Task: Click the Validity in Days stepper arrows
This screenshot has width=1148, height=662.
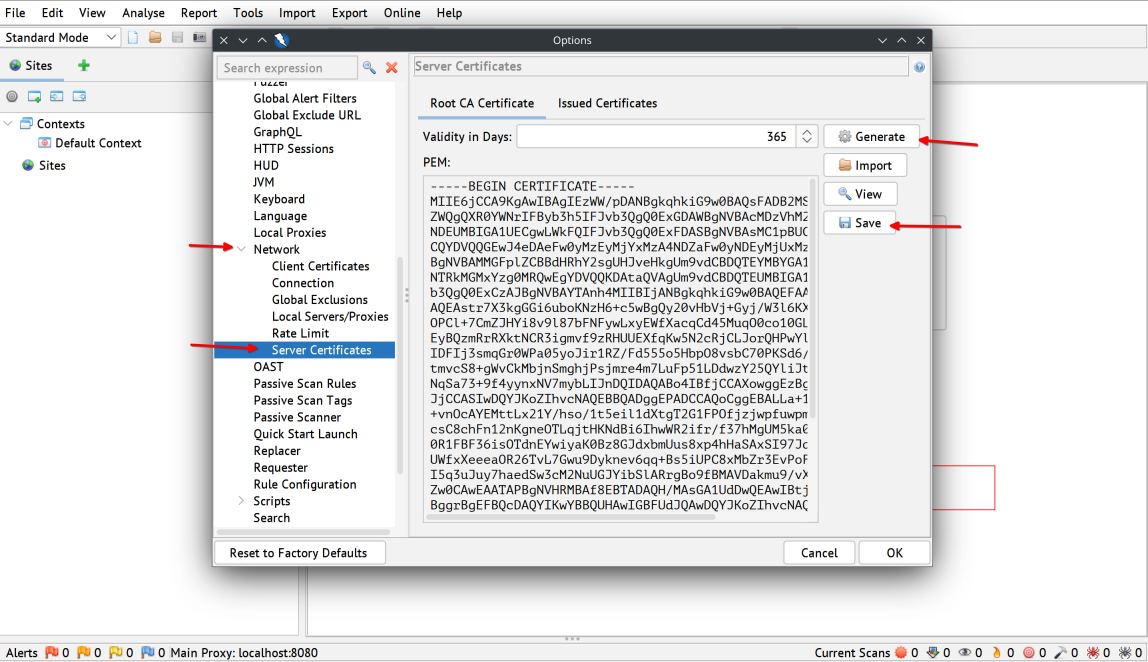Action: [807, 137]
